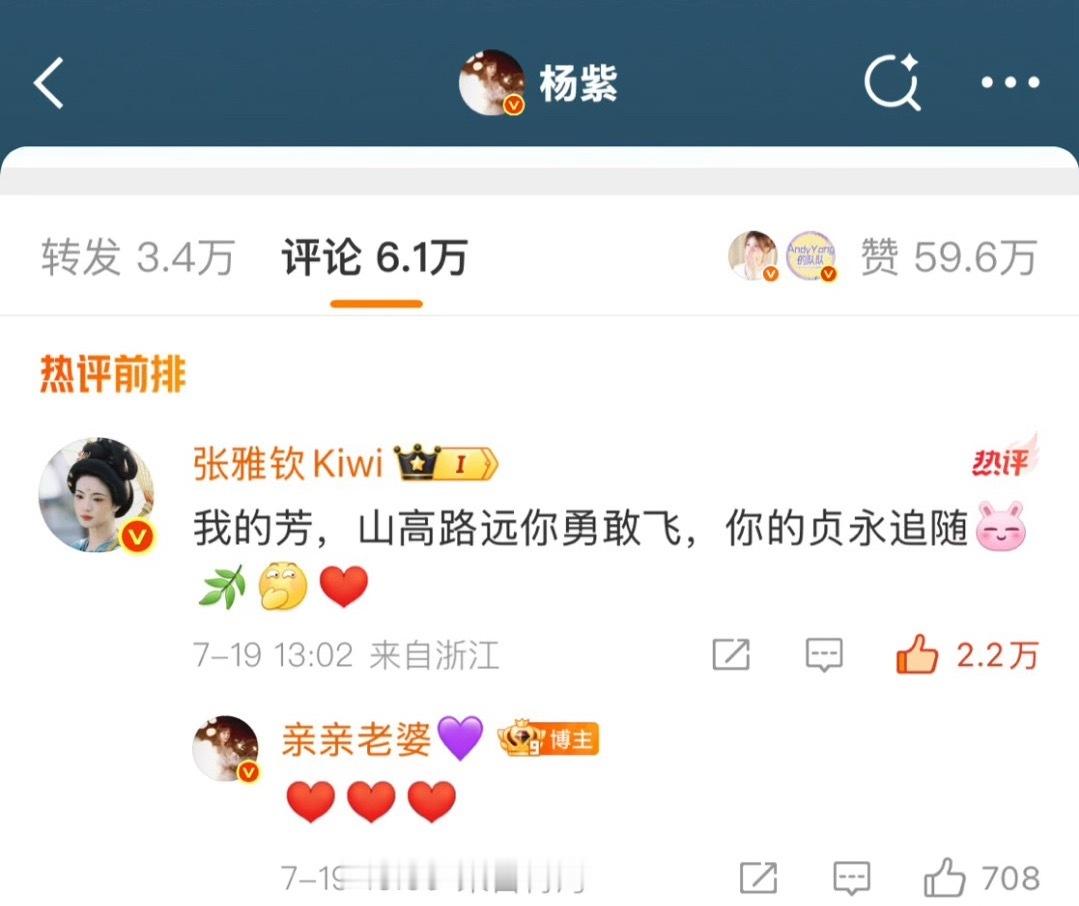1079x906 pixels.
Task: Toggle like on the 2.2万 comment
Action: pyautogui.click(x=967, y=654)
